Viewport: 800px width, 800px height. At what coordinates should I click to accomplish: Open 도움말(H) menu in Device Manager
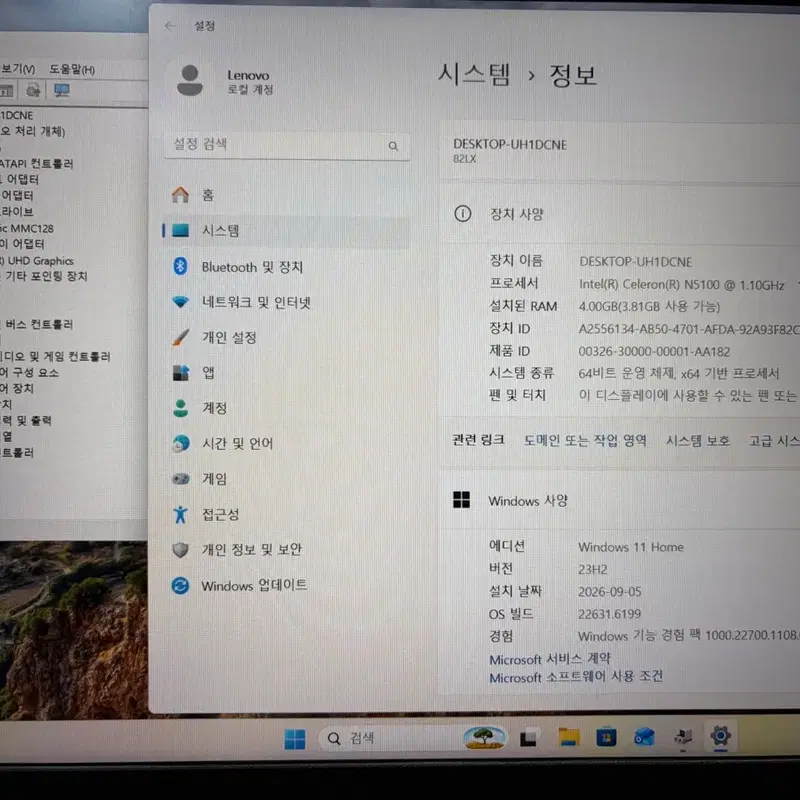click(x=72, y=69)
